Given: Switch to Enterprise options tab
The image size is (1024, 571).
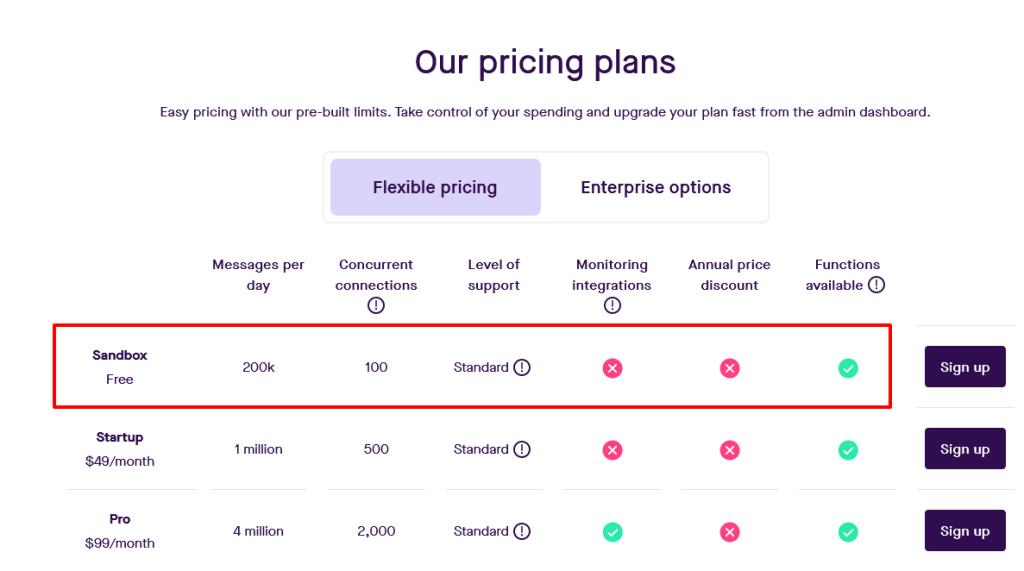Looking at the screenshot, I should pyautogui.click(x=655, y=187).
